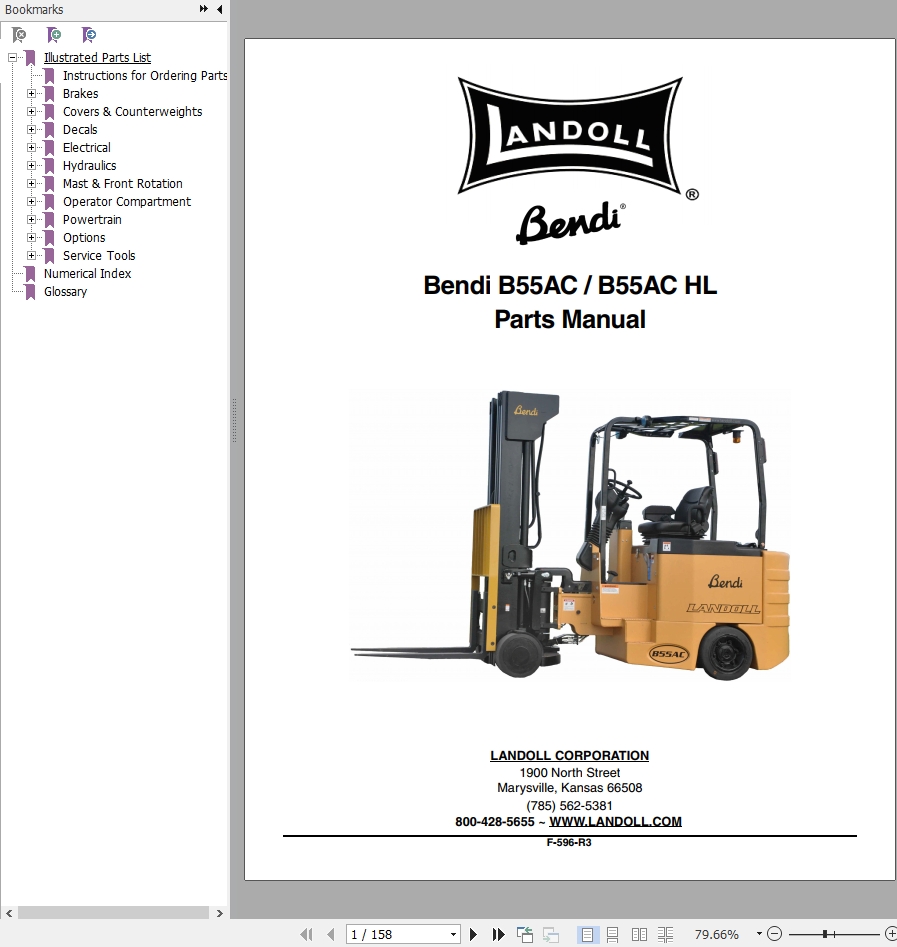
Task: Select continuous facing pages layout view
Action: (x=665, y=934)
